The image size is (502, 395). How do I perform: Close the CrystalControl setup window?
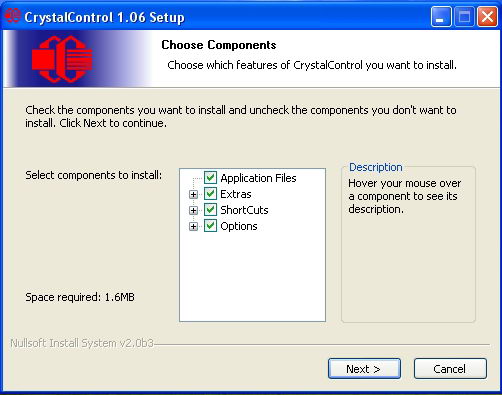[488, 16]
